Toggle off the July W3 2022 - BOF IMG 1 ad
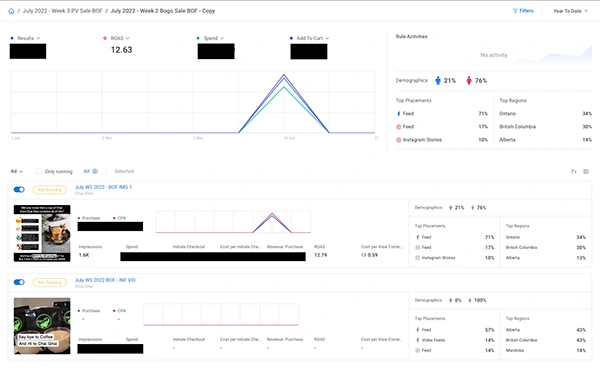Image resolution: width=600 pixels, height=373 pixels. (19, 189)
